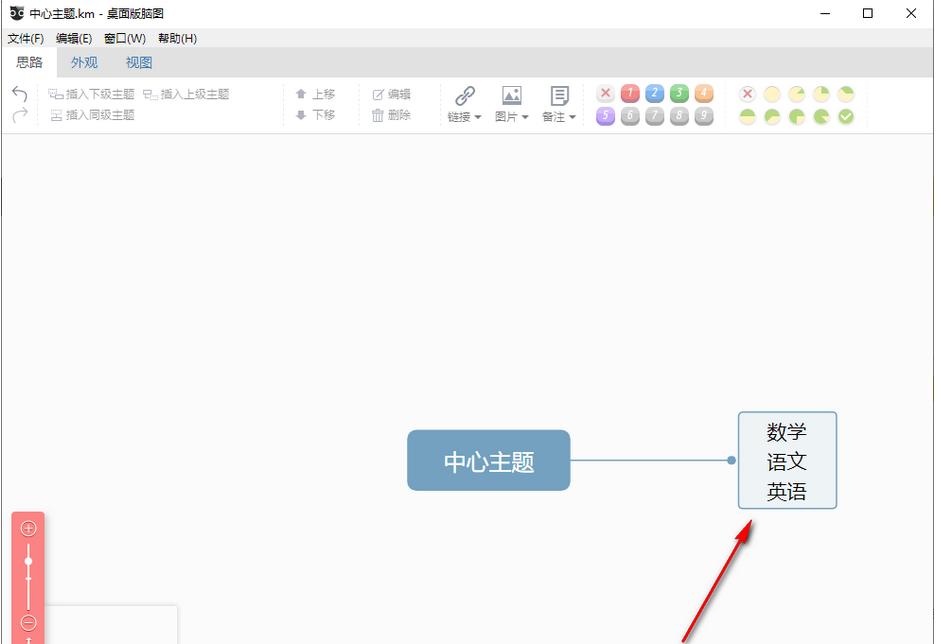Image resolution: width=936 pixels, height=644 pixels.
Task: Remove priority using the red X icon
Action: (x=606, y=93)
